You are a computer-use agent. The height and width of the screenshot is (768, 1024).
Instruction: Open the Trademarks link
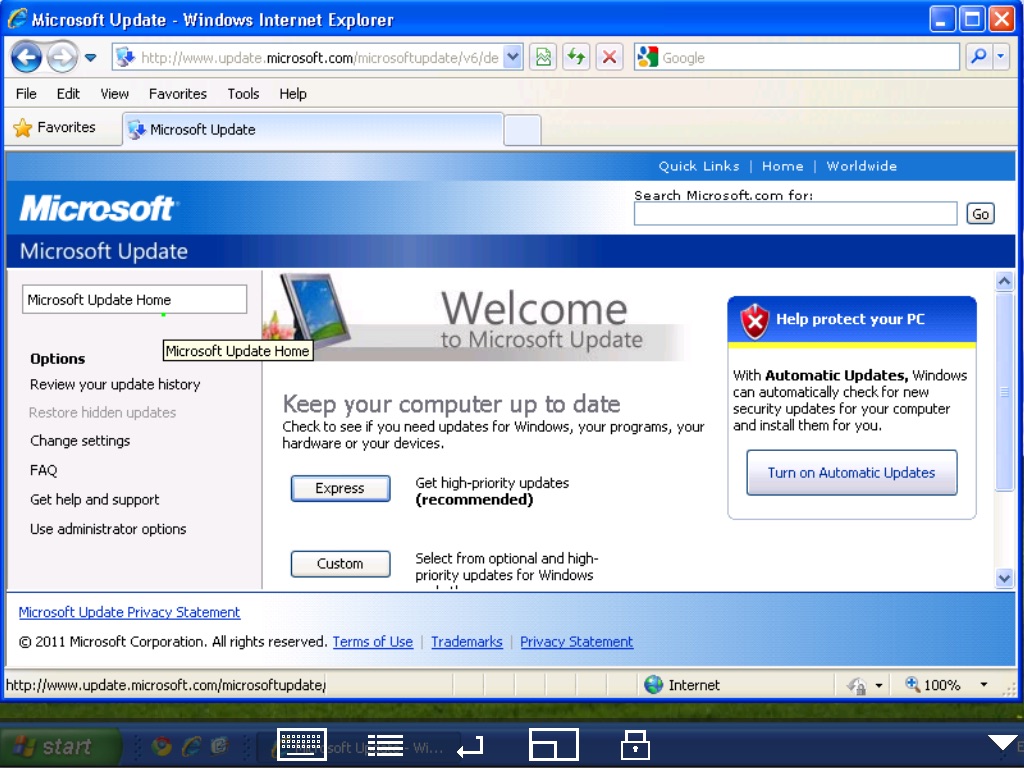pyautogui.click(x=467, y=642)
